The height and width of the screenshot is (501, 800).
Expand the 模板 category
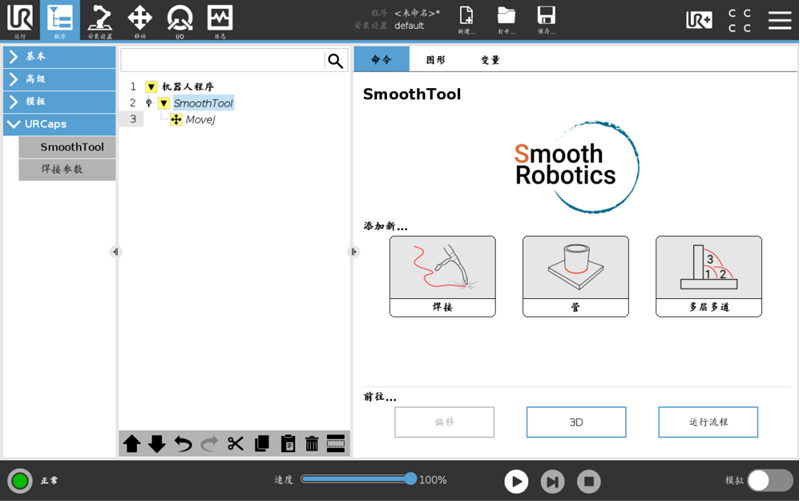click(x=59, y=102)
